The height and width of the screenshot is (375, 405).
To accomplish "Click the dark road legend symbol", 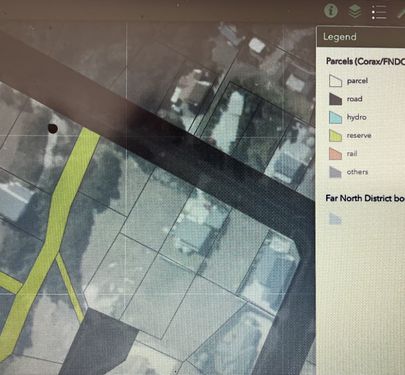I will (x=335, y=99).
